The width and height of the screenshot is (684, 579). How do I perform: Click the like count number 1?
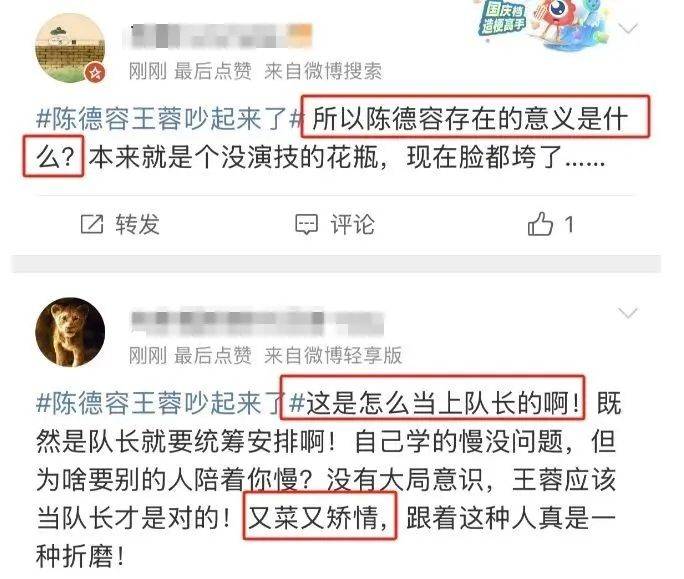click(569, 225)
